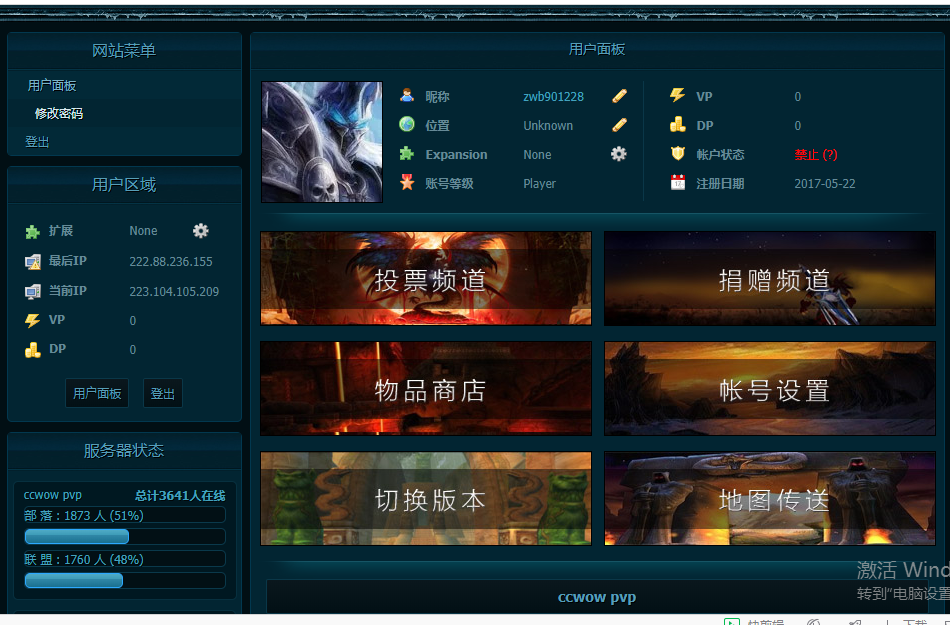
Task: Edit the Unknown location with pencil icon
Action: coord(619,124)
